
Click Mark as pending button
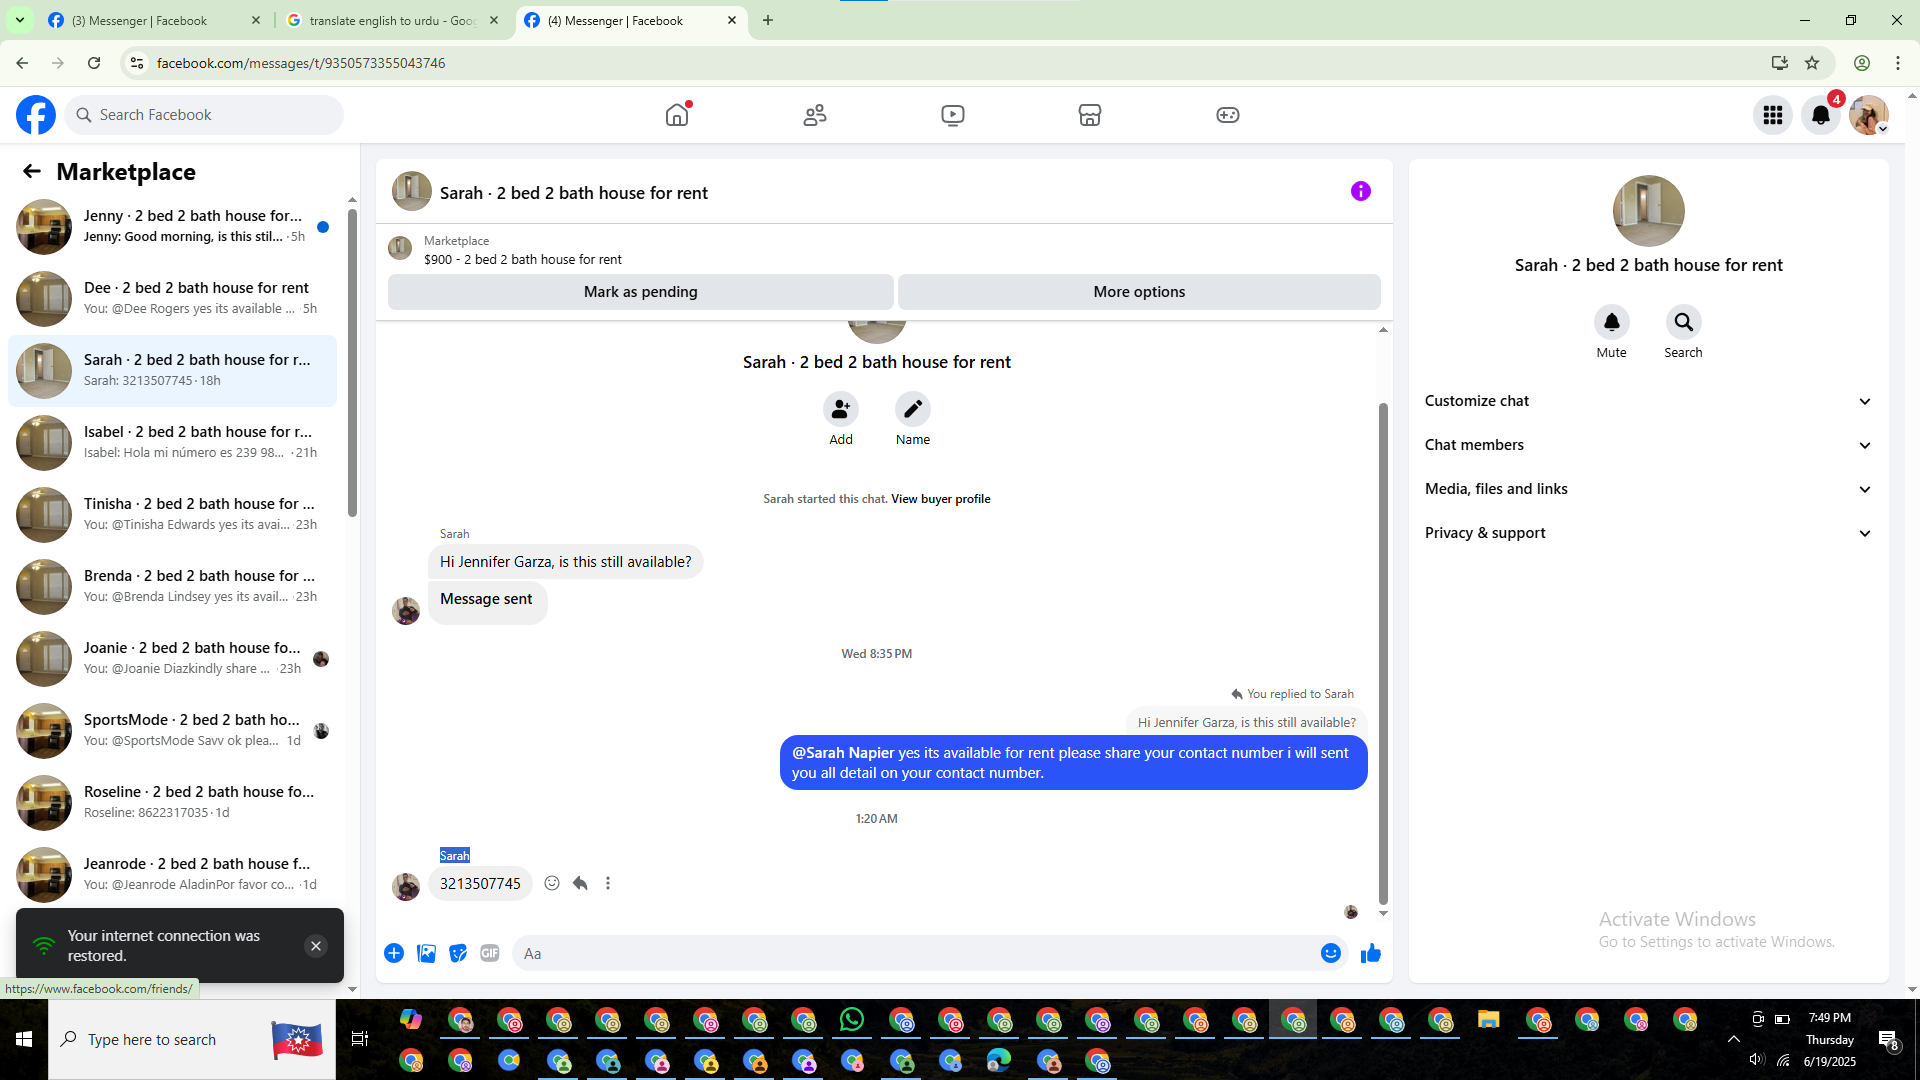click(640, 292)
